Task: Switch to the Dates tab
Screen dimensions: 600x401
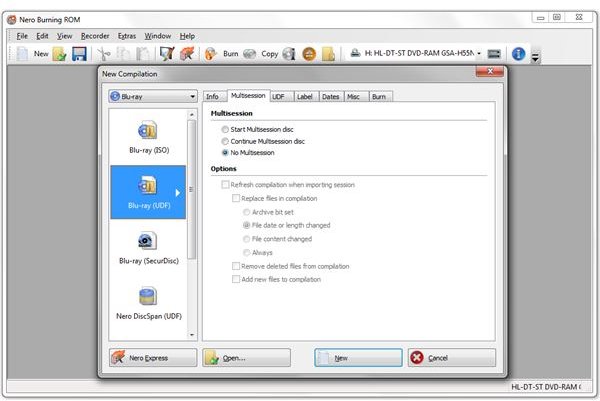Action: click(x=331, y=96)
